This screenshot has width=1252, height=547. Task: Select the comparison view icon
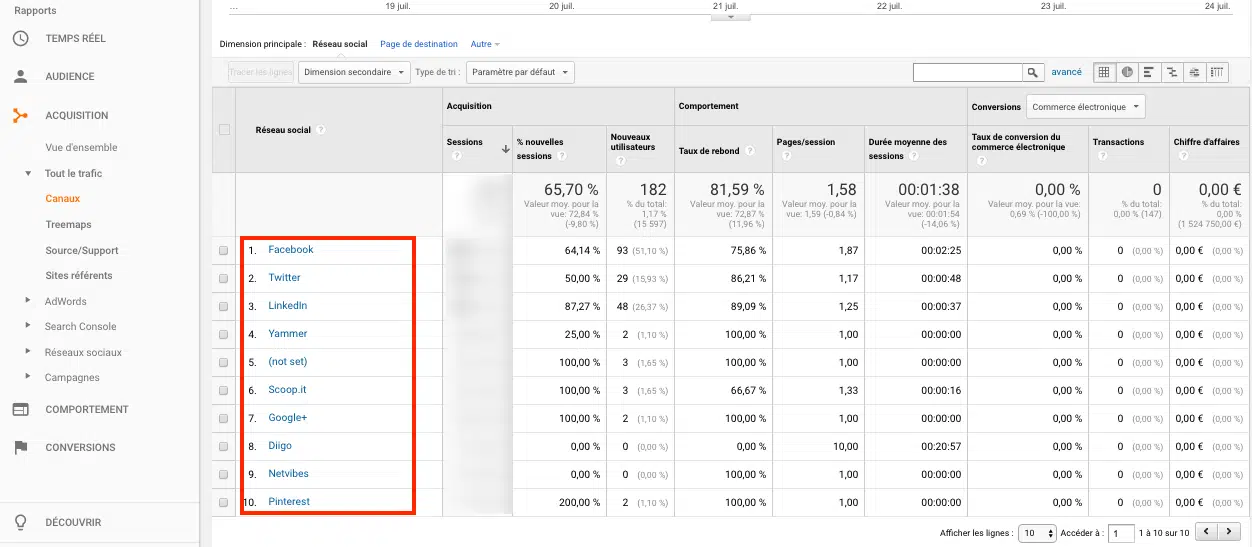point(1172,72)
